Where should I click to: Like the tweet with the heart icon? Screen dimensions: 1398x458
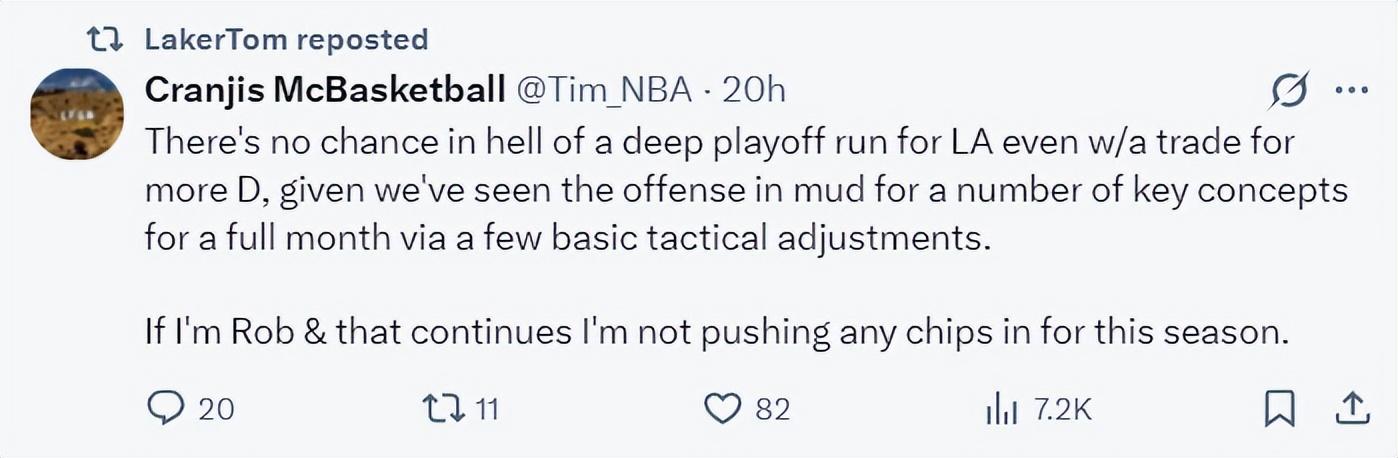click(x=721, y=408)
